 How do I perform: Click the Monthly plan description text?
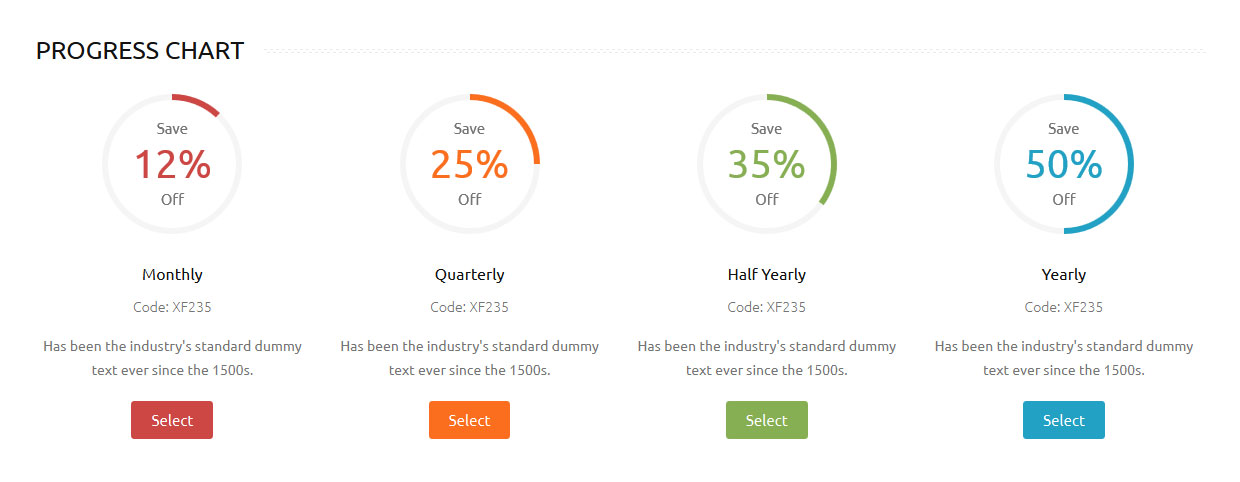point(172,358)
